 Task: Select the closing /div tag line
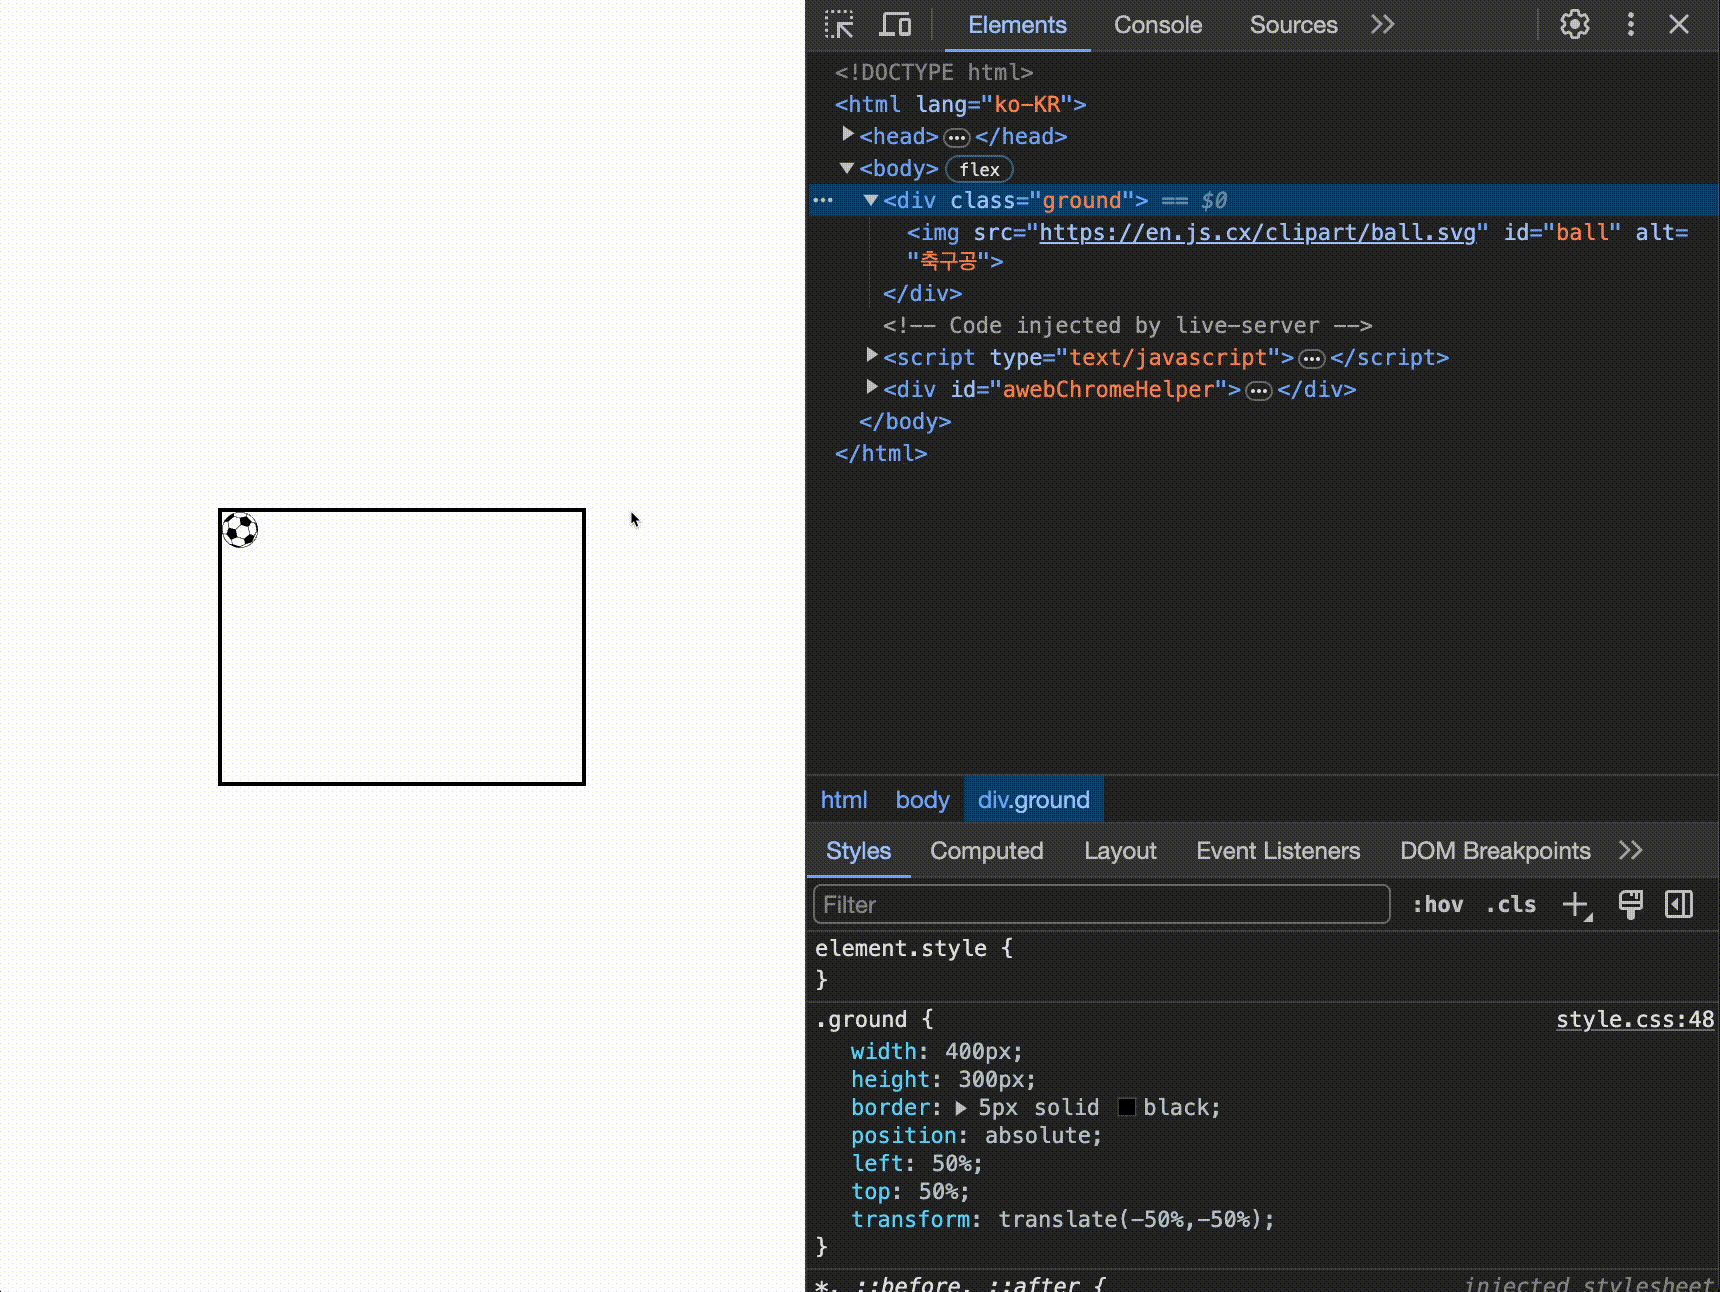coord(922,293)
